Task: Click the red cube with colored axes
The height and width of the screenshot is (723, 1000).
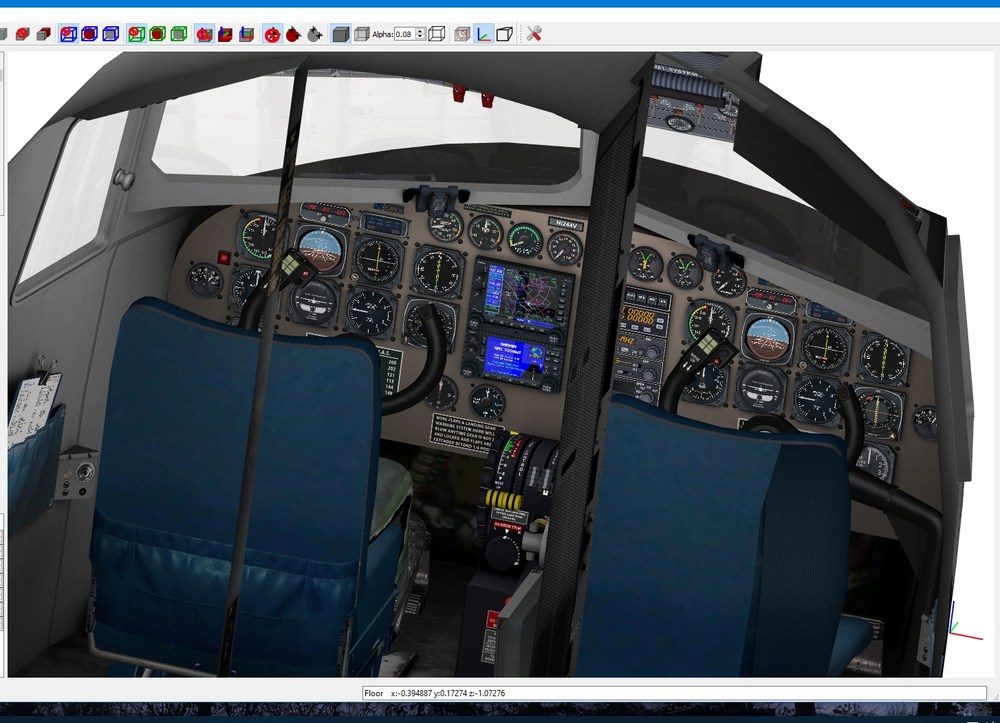Action: pos(225,34)
